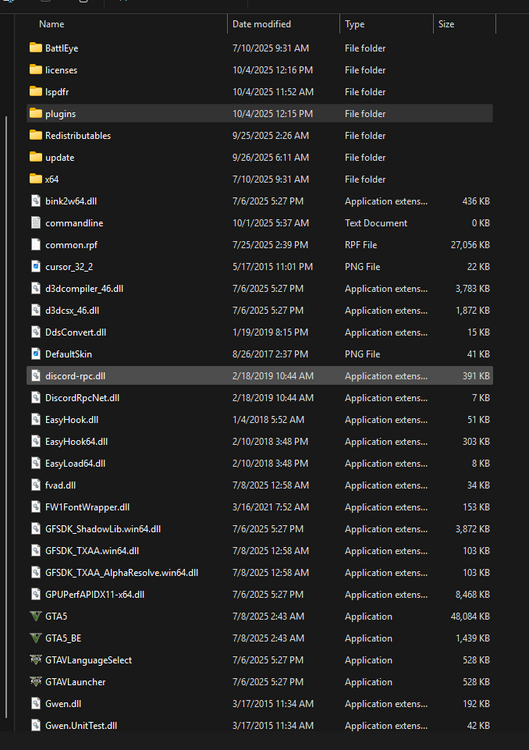529x750 pixels.
Task: Click the lspdfr folder icon
Action: [x=36, y=91]
